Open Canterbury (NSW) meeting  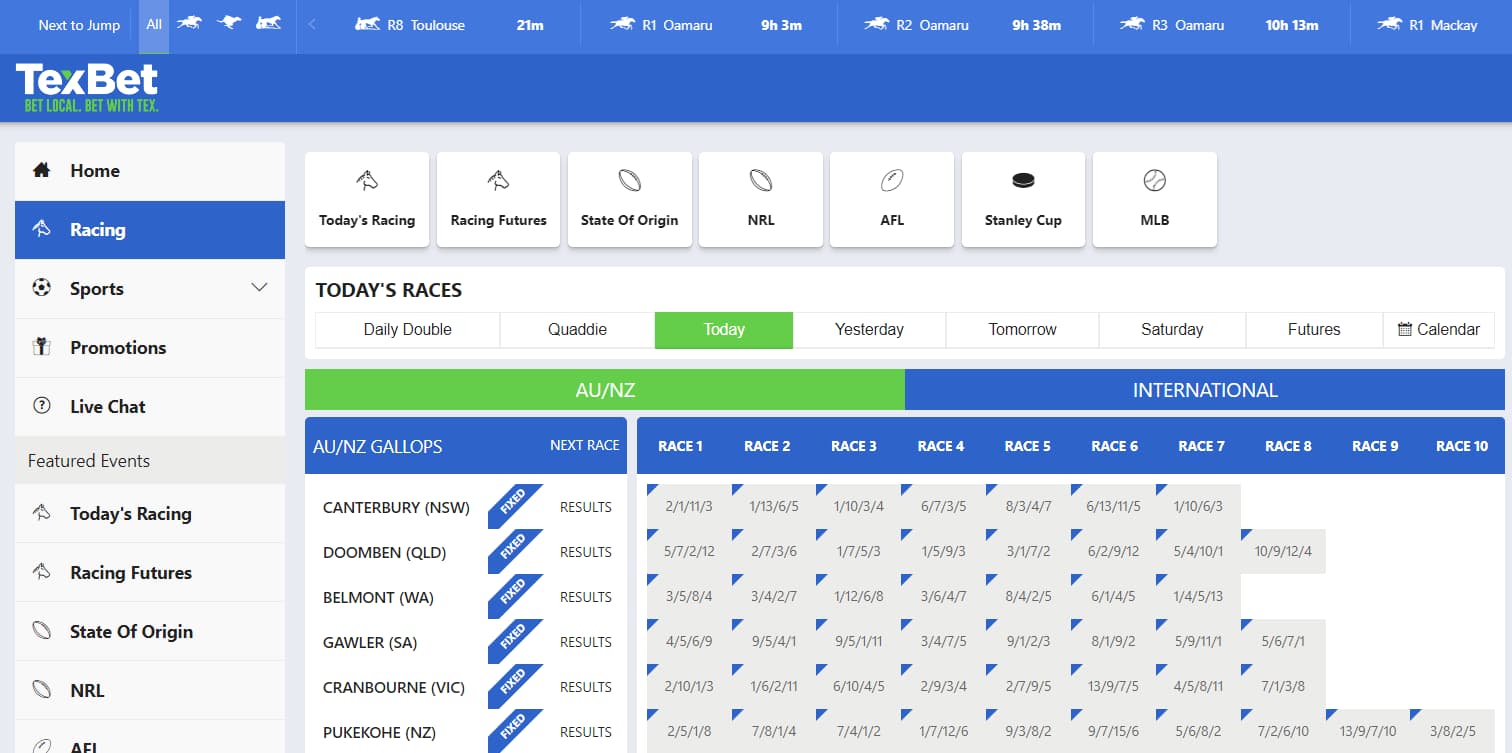(x=396, y=507)
